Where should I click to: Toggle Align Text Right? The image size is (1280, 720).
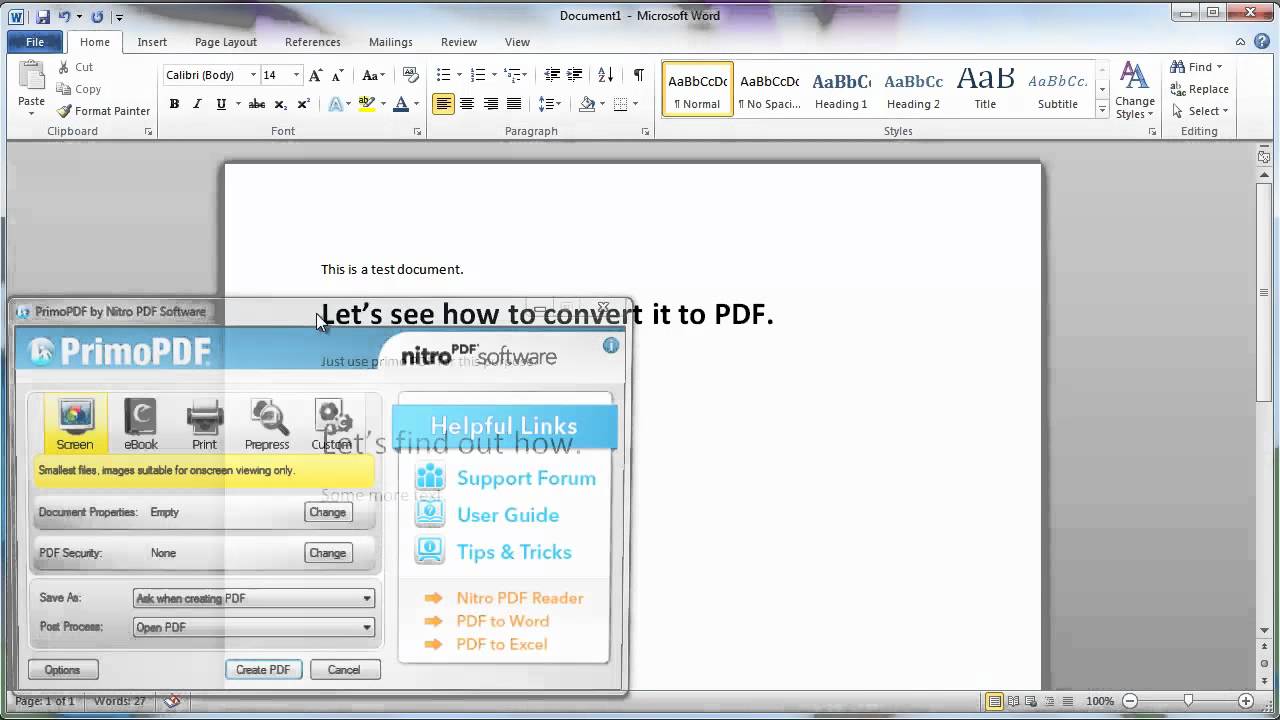coord(491,104)
